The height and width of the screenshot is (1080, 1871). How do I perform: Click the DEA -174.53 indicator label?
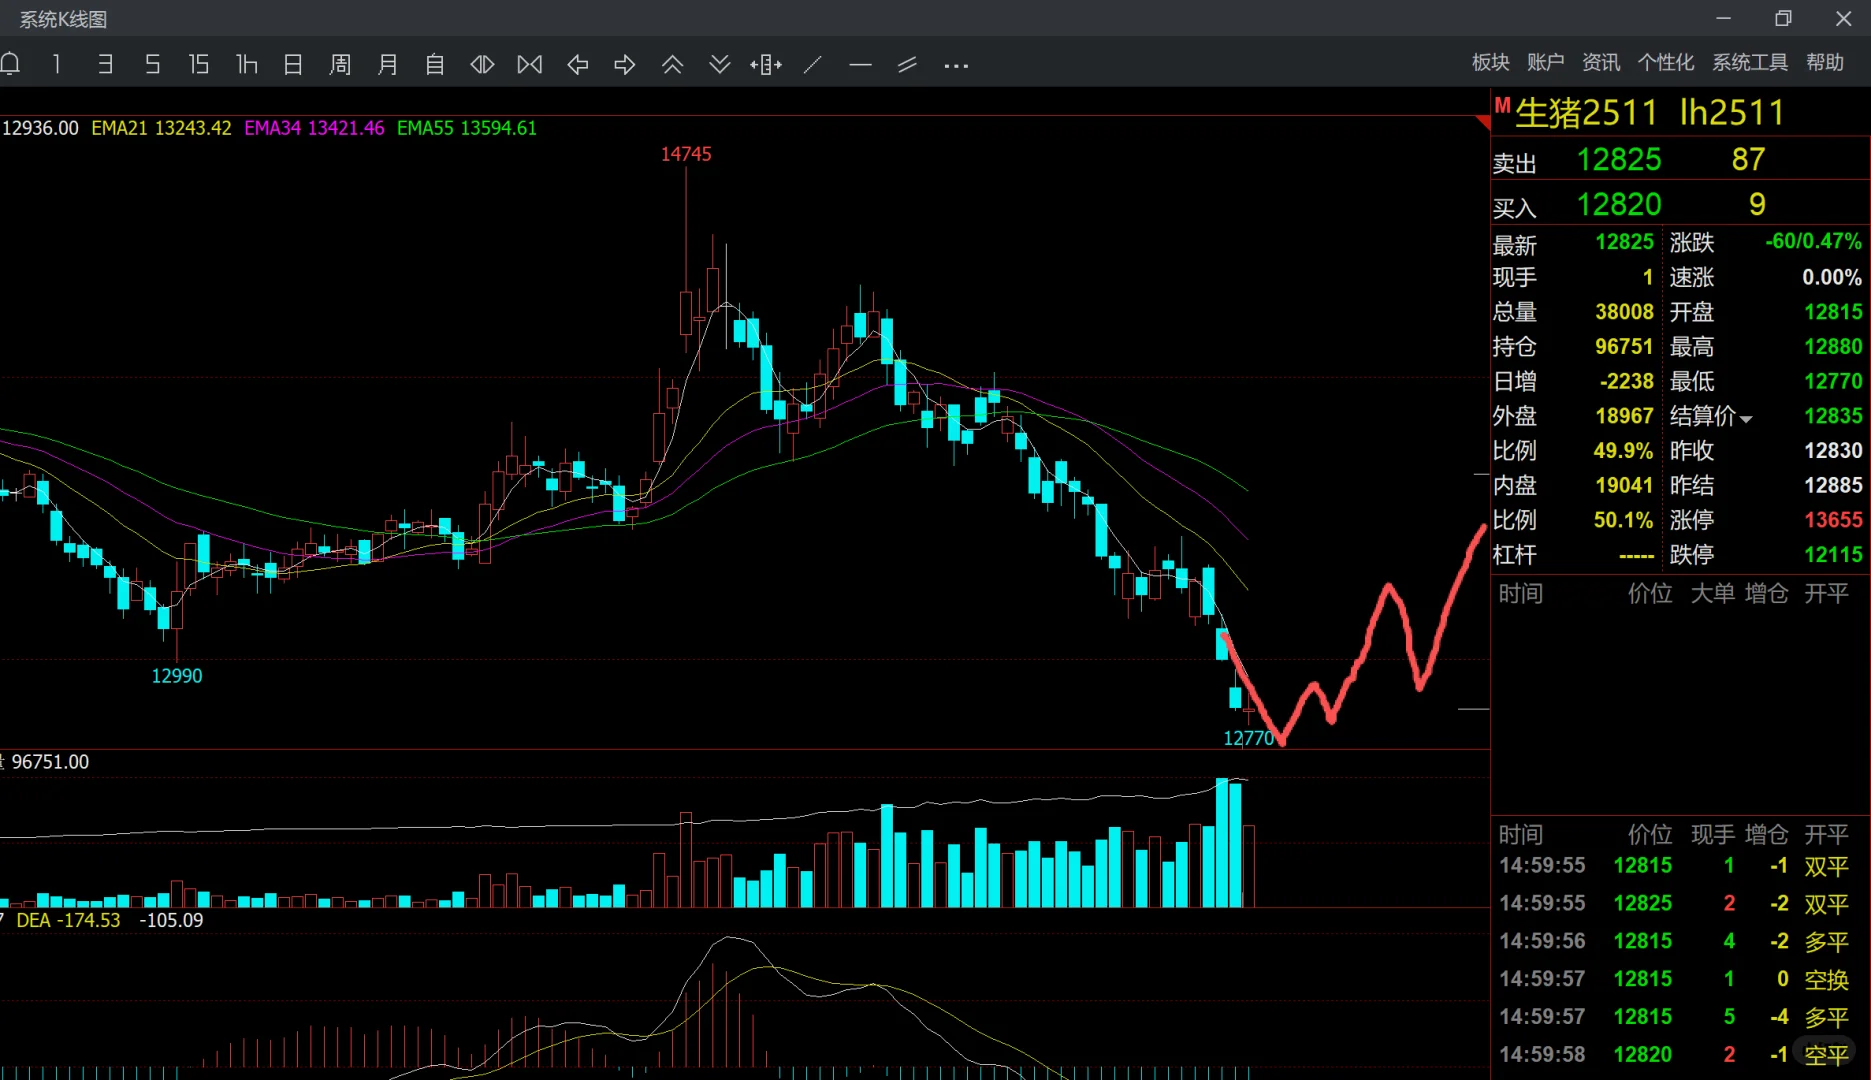[68, 920]
